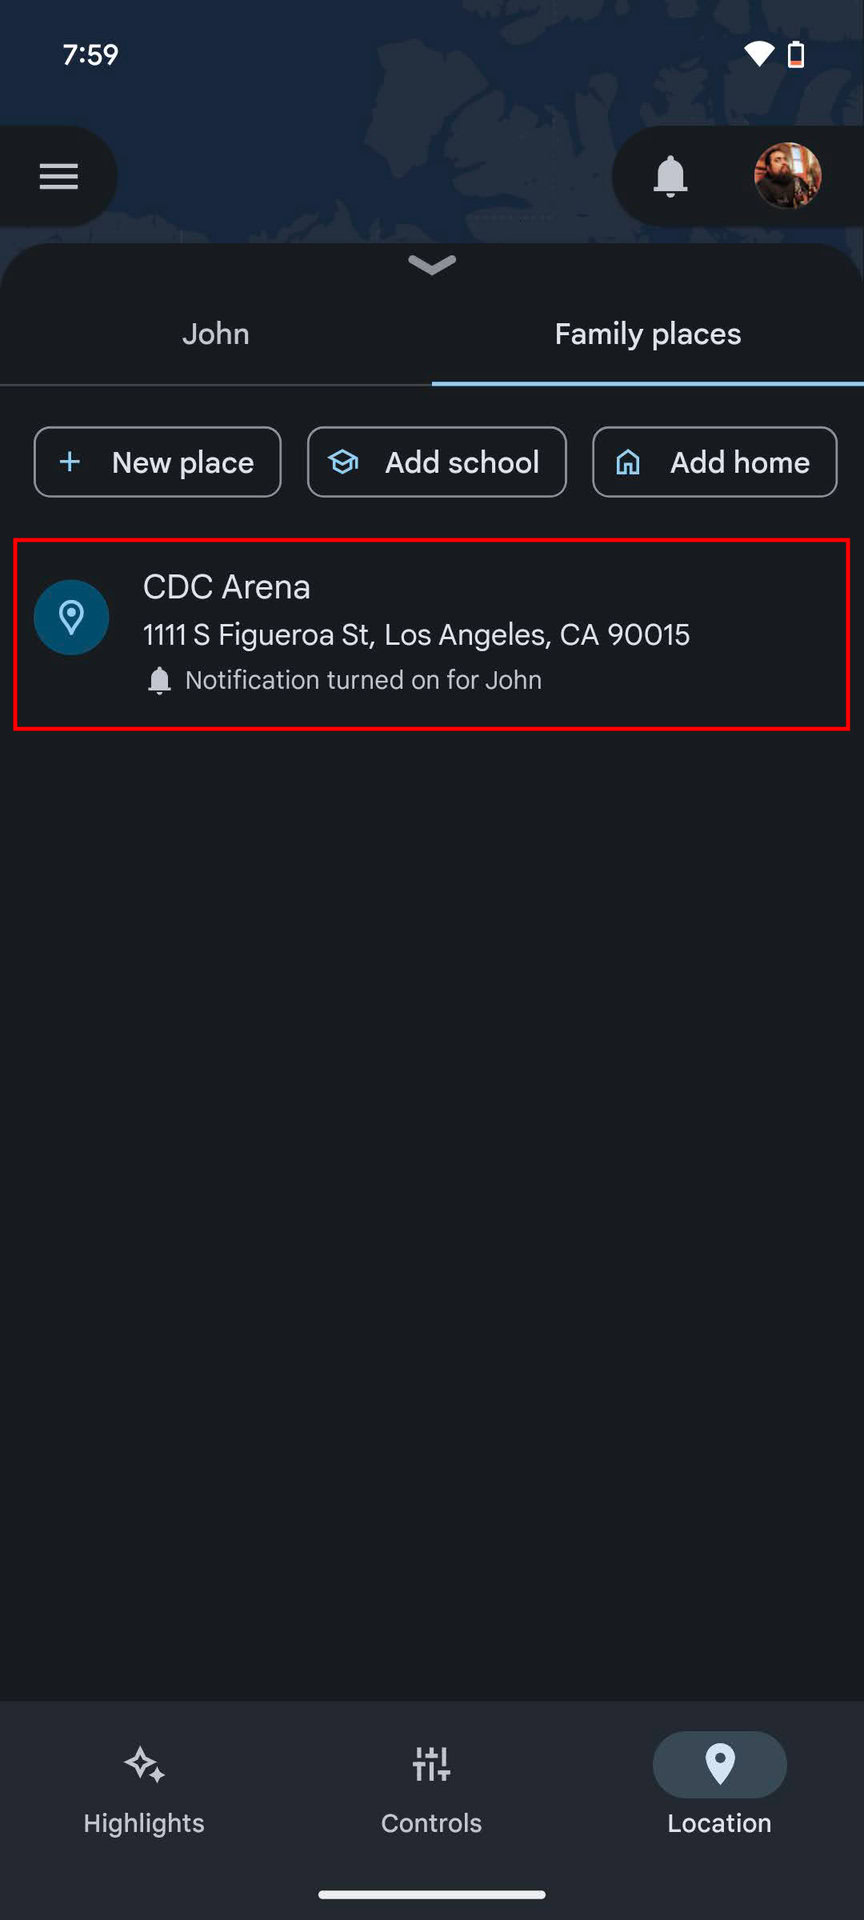The width and height of the screenshot is (864, 1920).
Task: Tap the profile avatar picture
Action: [x=787, y=176]
